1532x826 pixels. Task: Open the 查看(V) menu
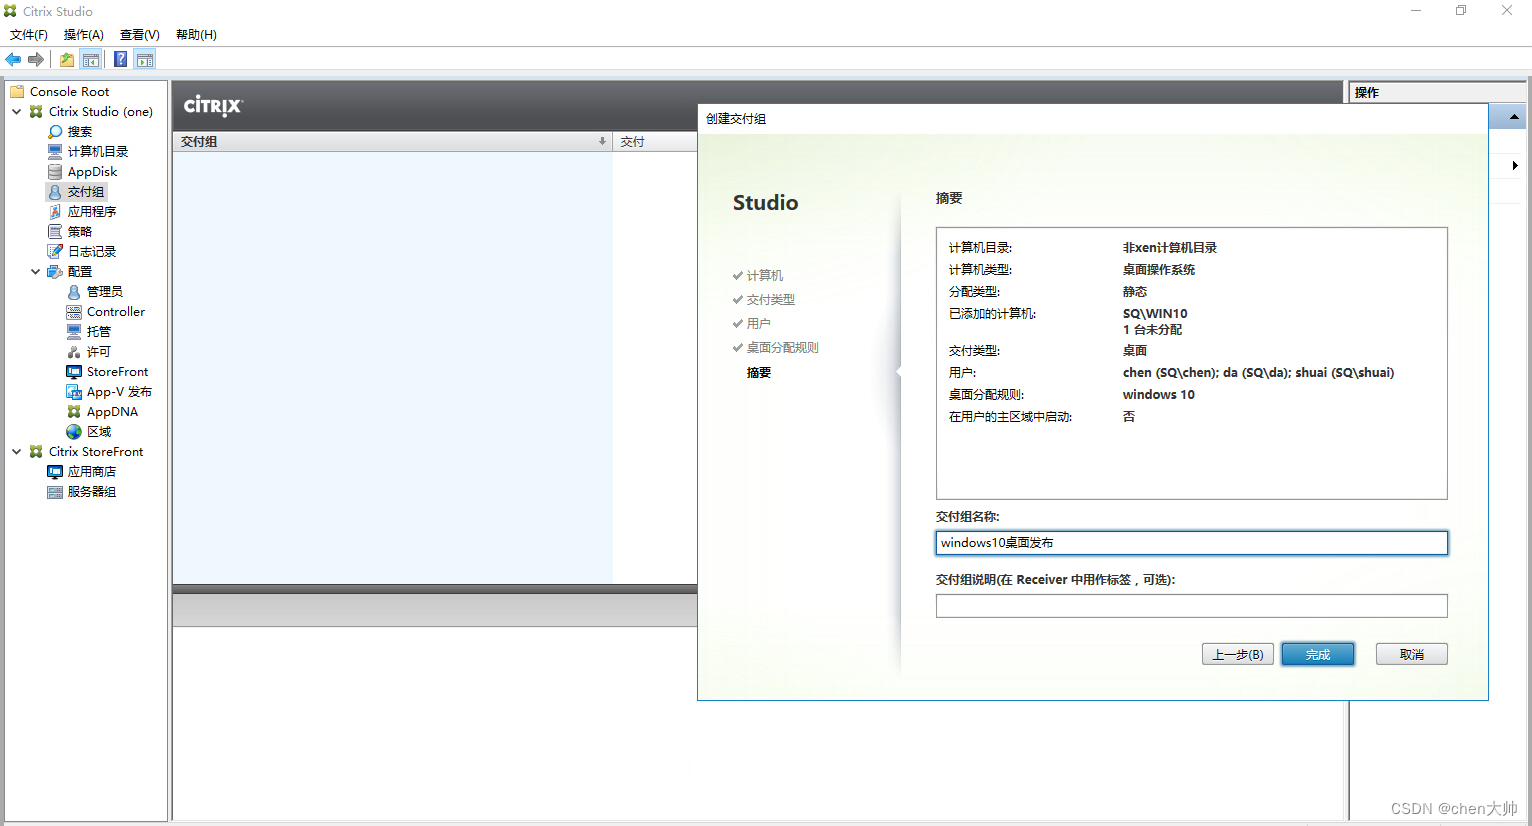[140, 35]
